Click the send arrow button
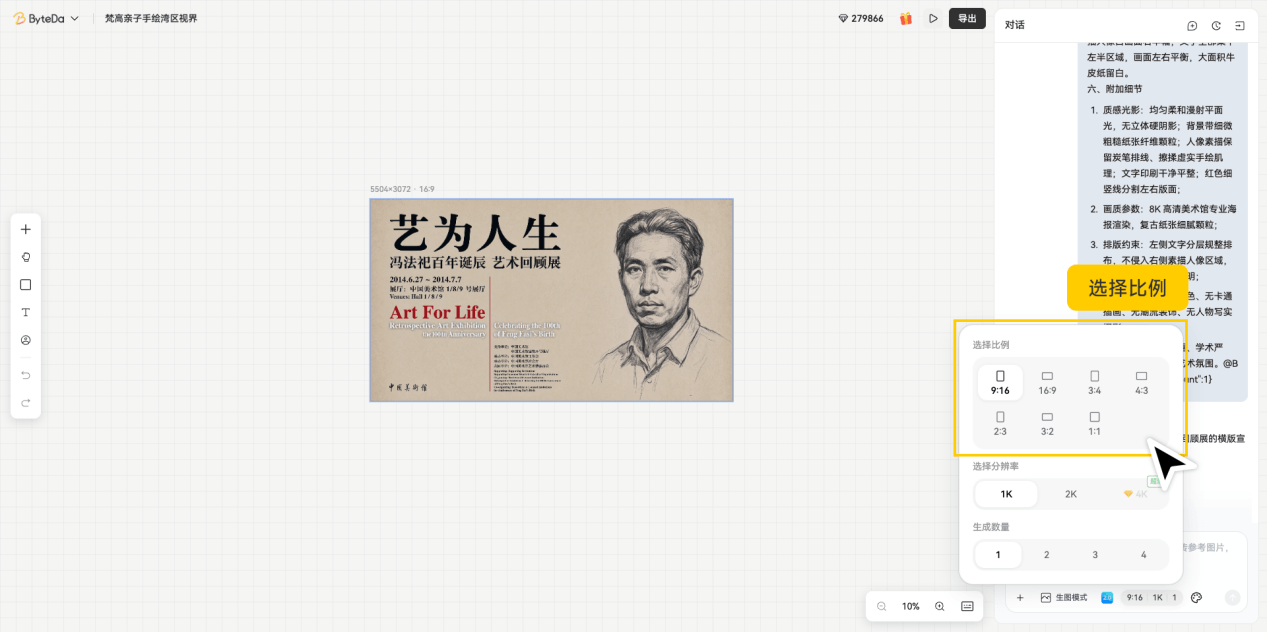The height and width of the screenshot is (632, 1267). [x=1232, y=597]
